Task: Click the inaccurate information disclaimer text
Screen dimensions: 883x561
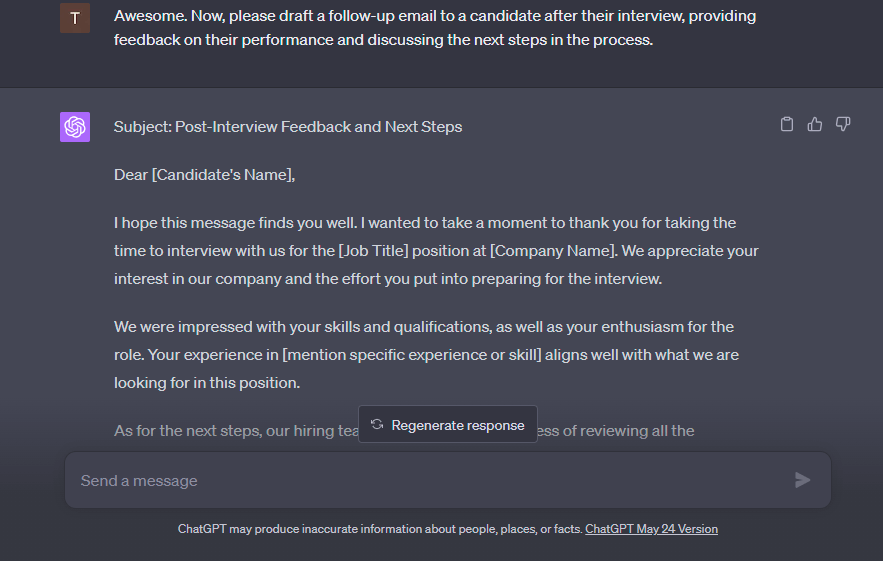Action: 380,529
